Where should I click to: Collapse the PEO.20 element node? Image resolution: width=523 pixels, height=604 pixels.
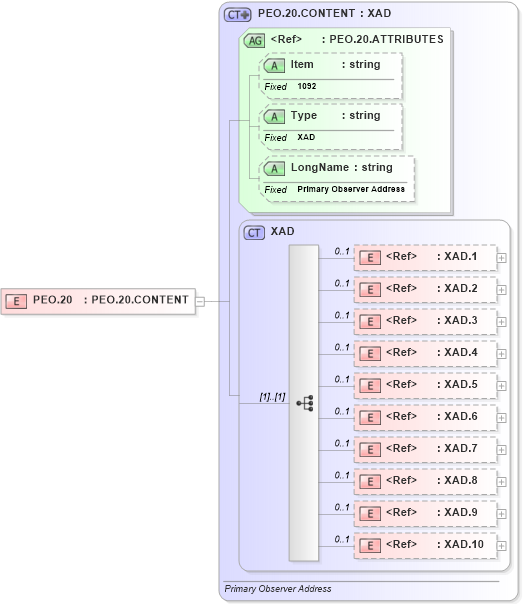point(200,302)
